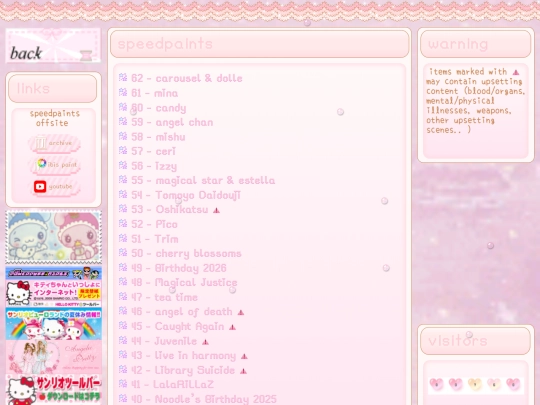Click the YouTube play icon
The height and width of the screenshot is (405, 540).
(x=40, y=187)
